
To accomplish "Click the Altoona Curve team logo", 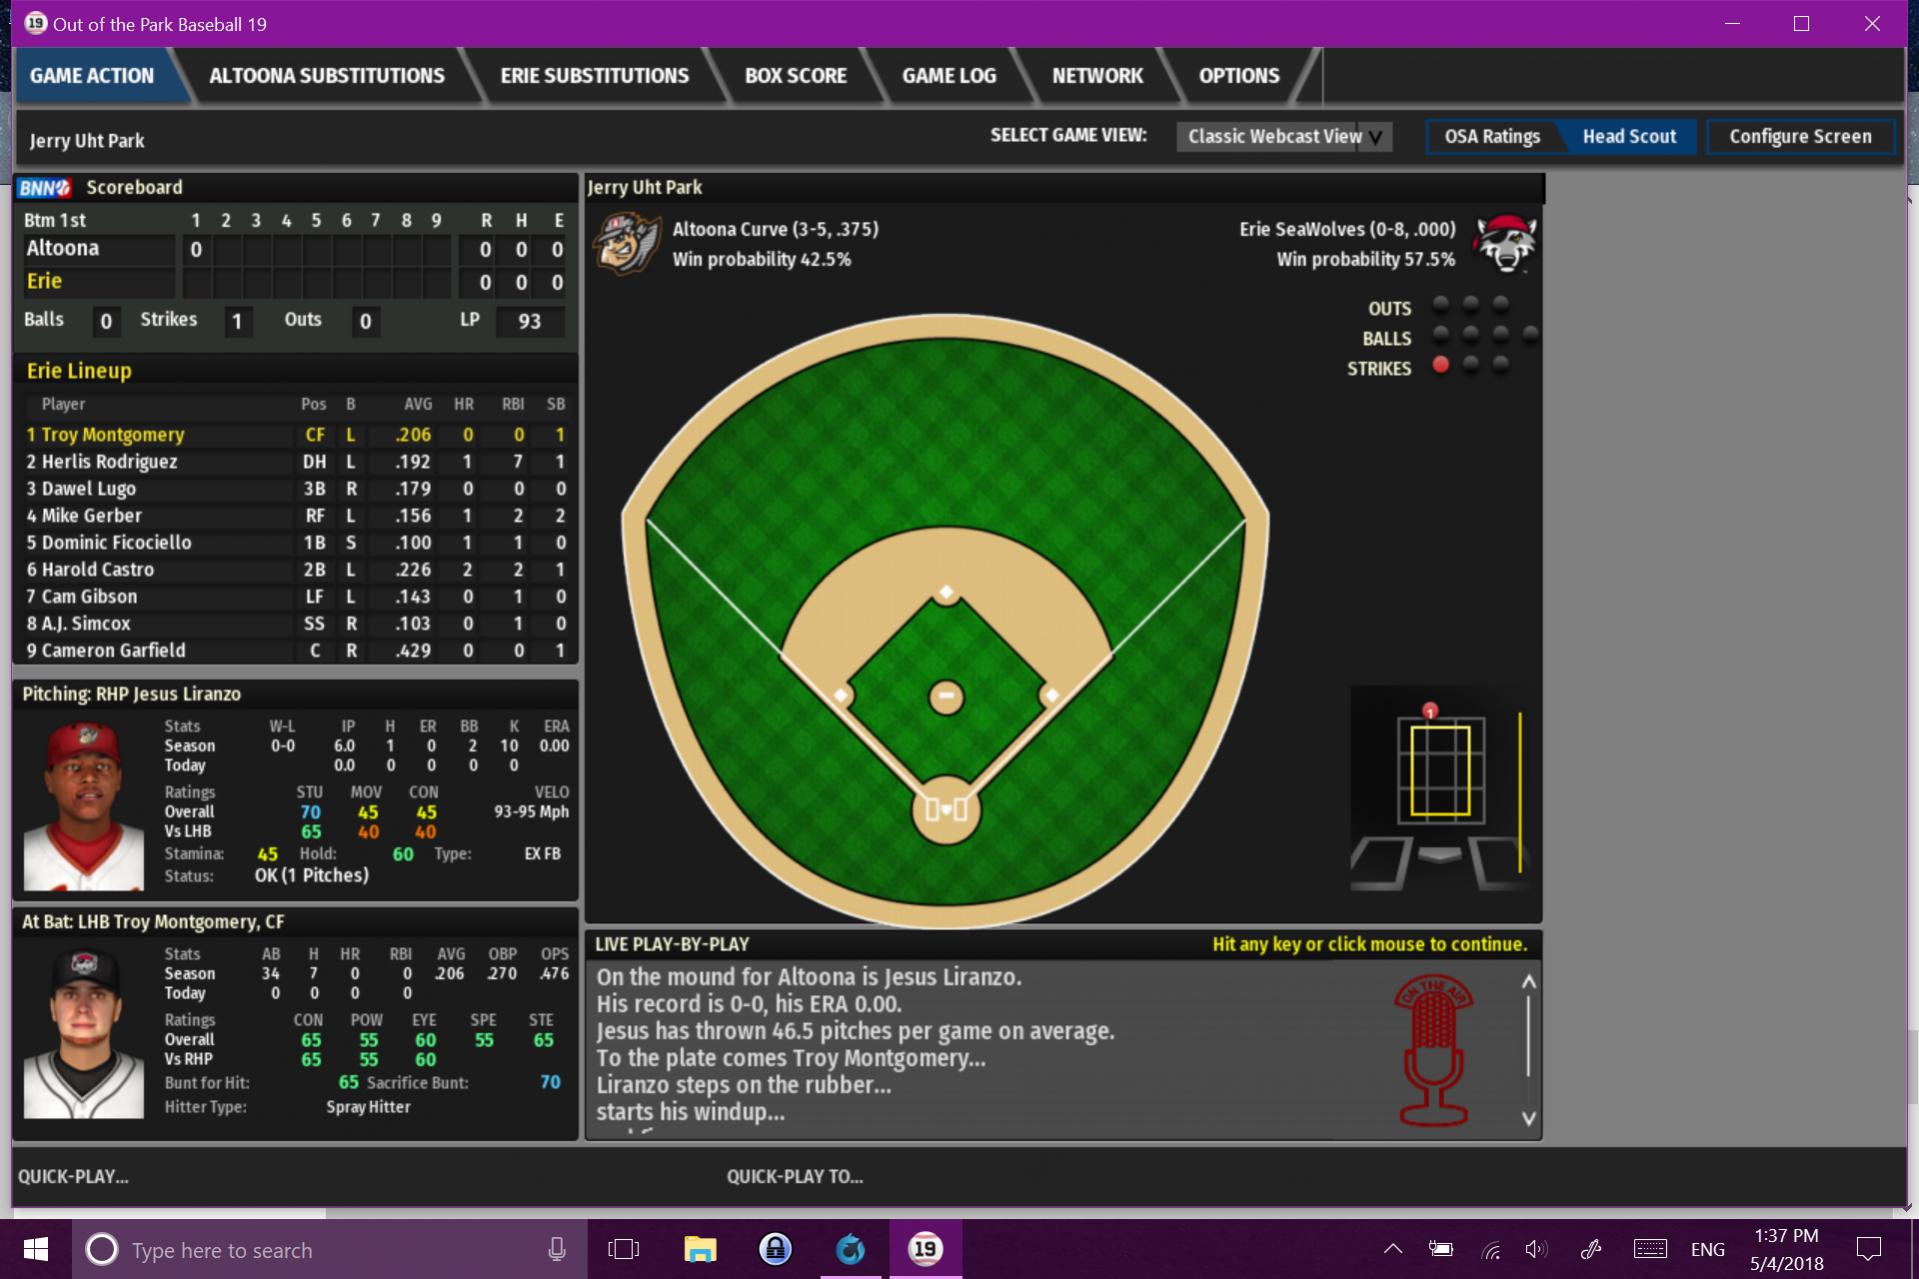I will click(x=627, y=243).
